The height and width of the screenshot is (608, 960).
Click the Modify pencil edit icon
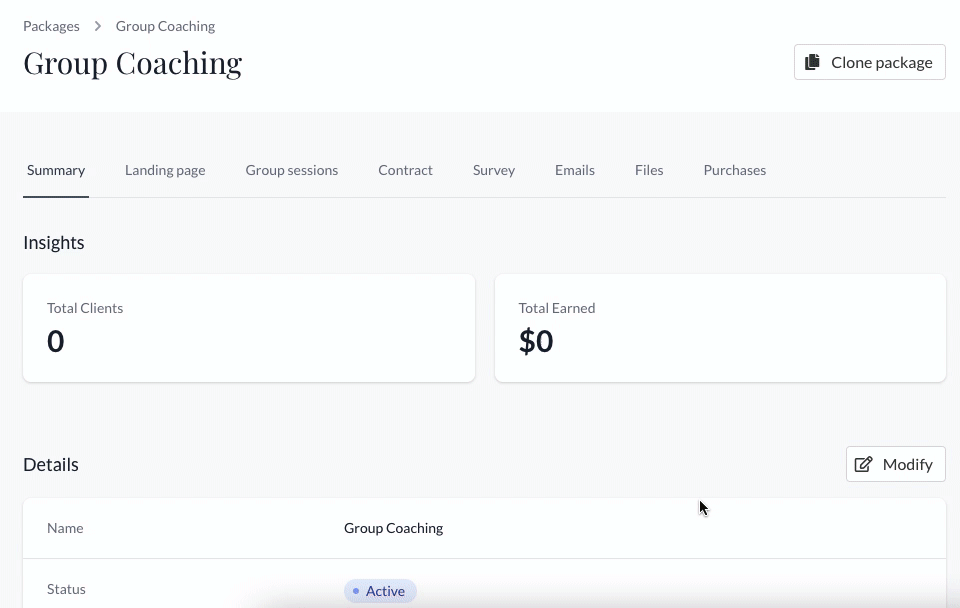(863, 464)
